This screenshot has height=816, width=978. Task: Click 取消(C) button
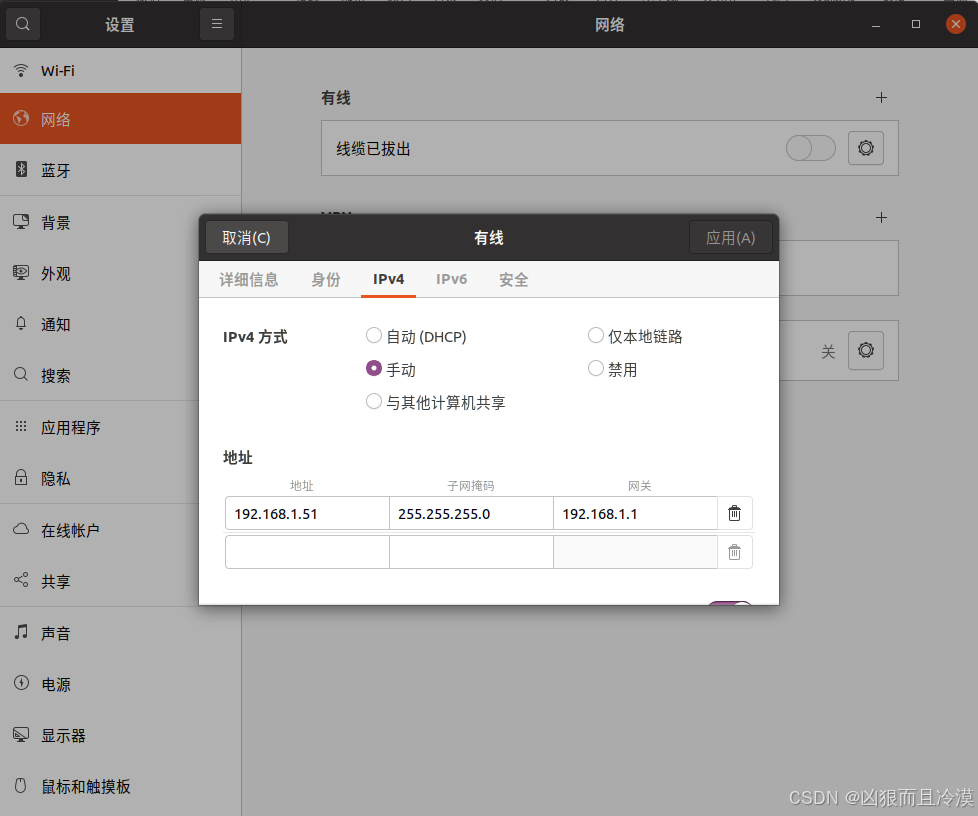coord(246,238)
